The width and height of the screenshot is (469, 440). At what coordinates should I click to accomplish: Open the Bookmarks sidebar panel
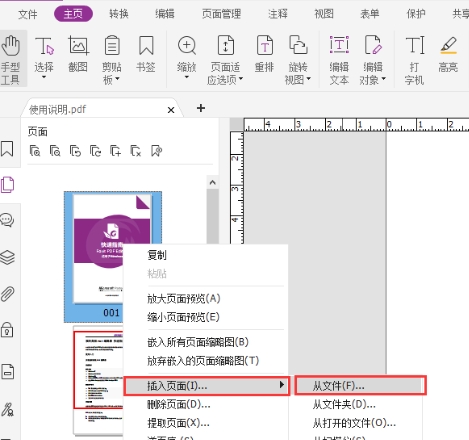tap(7, 149)
